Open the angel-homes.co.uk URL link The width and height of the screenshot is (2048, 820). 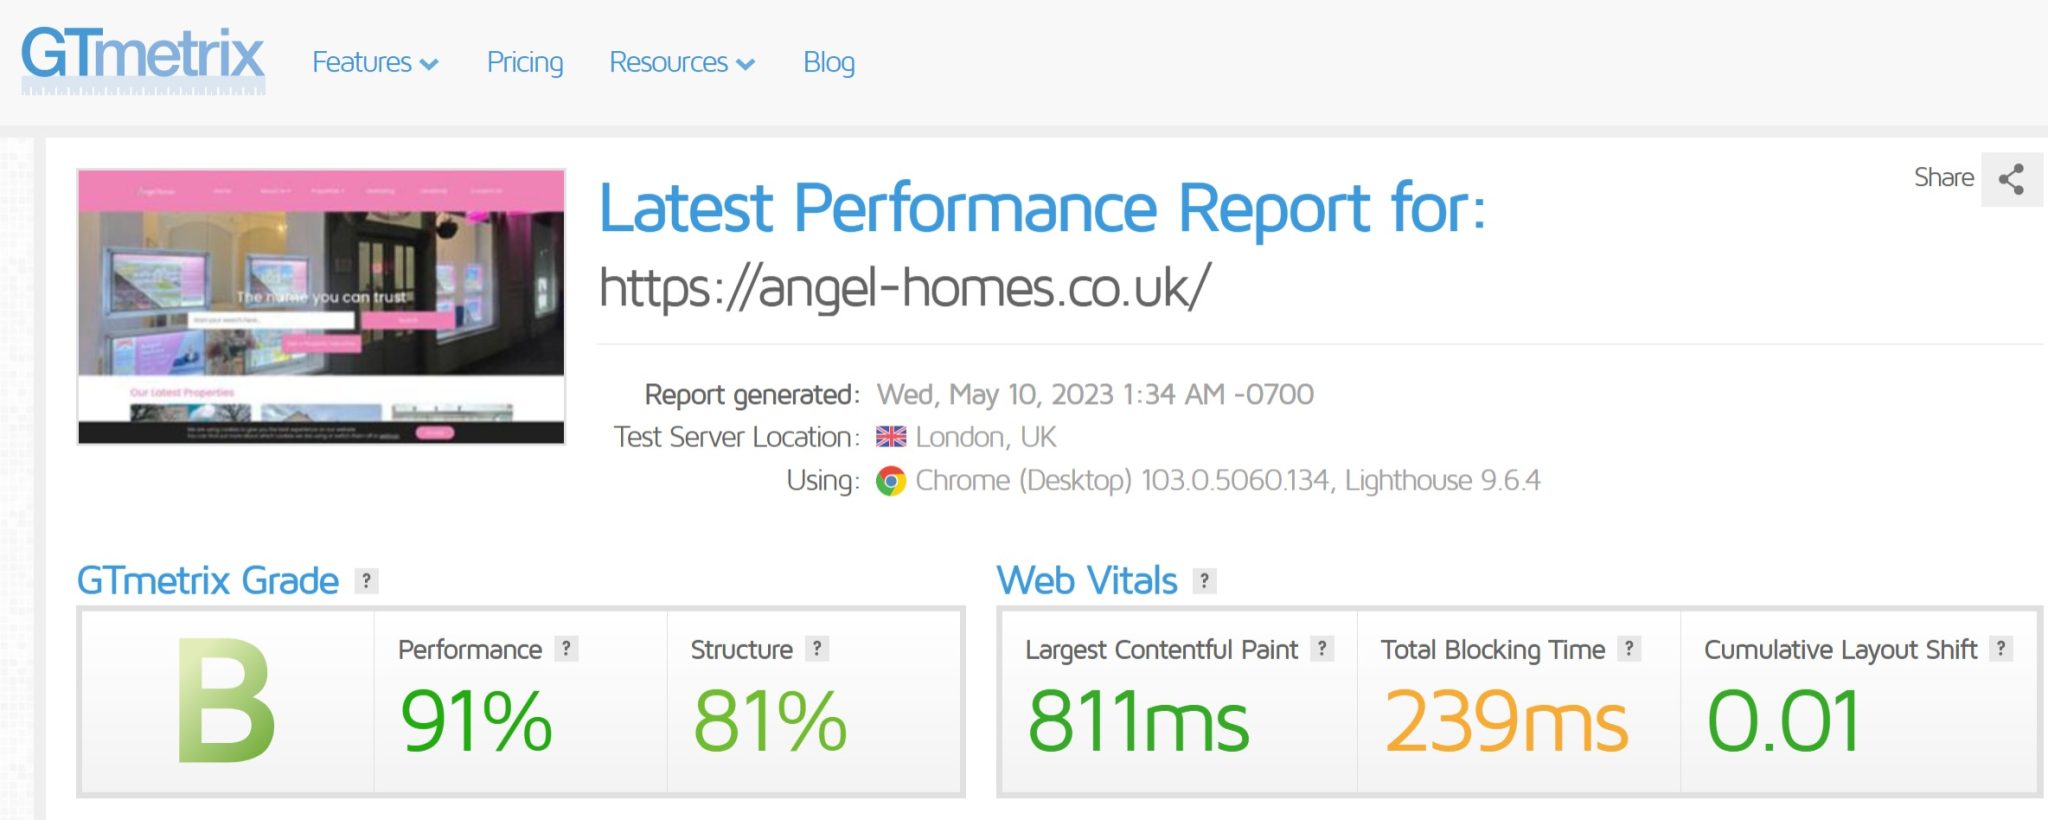click(x=905, y=288)
